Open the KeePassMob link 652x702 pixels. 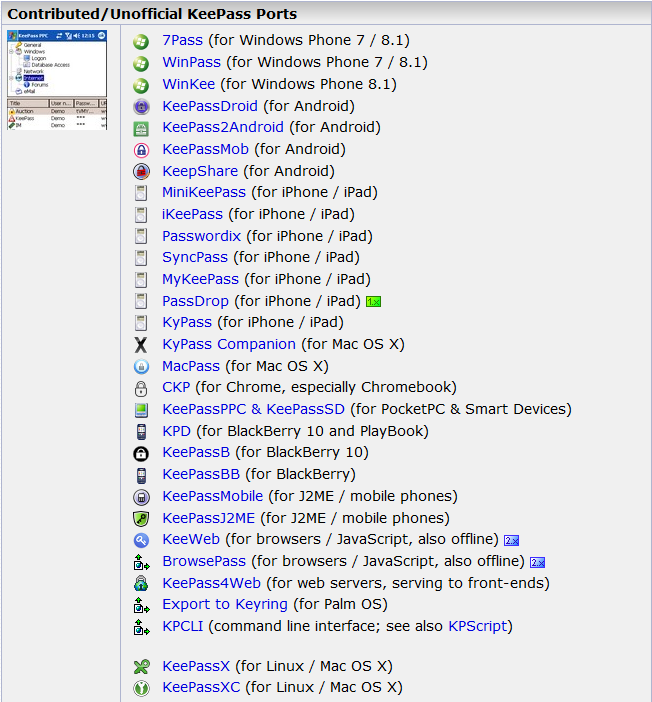point(205,149)
